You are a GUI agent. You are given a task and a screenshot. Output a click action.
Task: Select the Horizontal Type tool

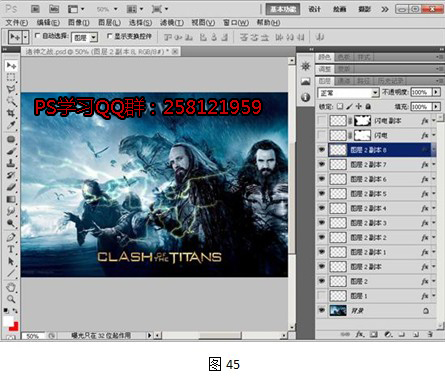[x=11, y=249]
